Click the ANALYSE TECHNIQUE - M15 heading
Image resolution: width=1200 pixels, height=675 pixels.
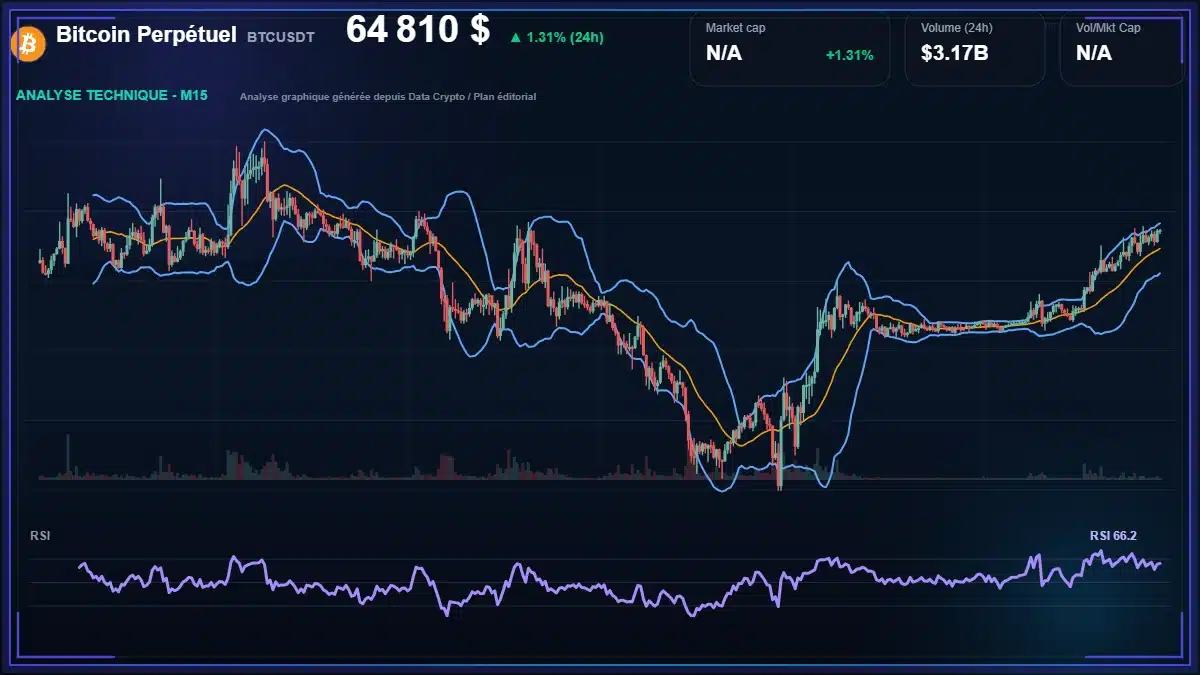click(x=112, y=96)
